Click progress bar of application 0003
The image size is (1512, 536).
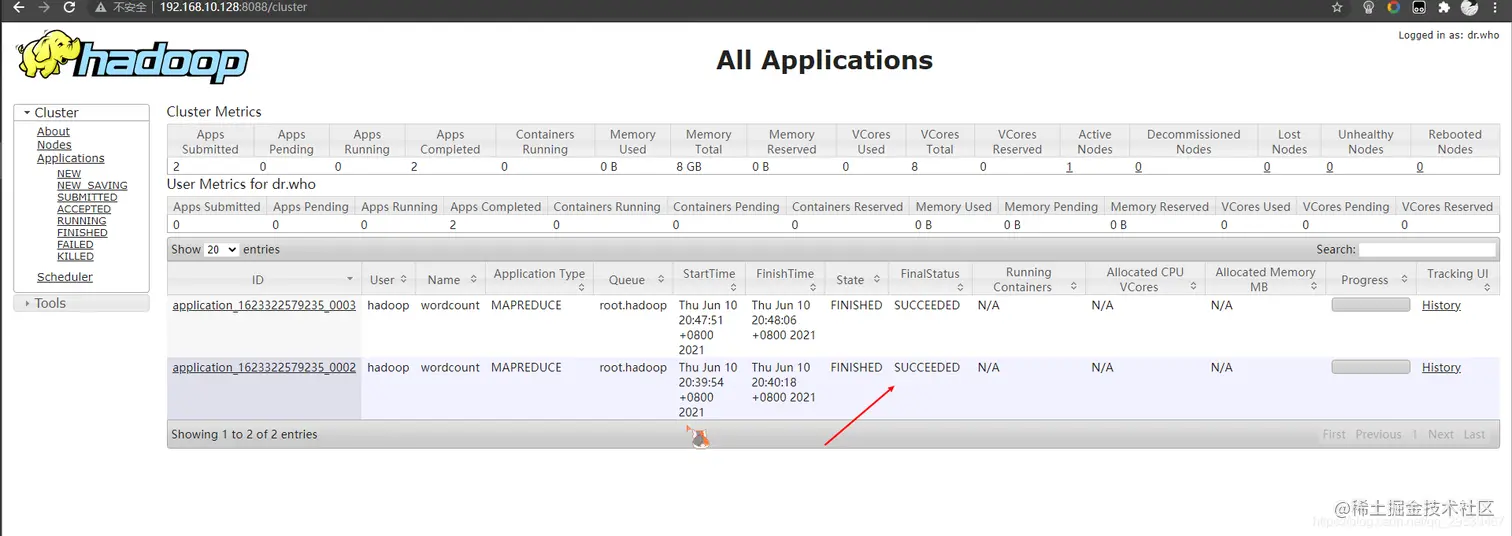1371,305
